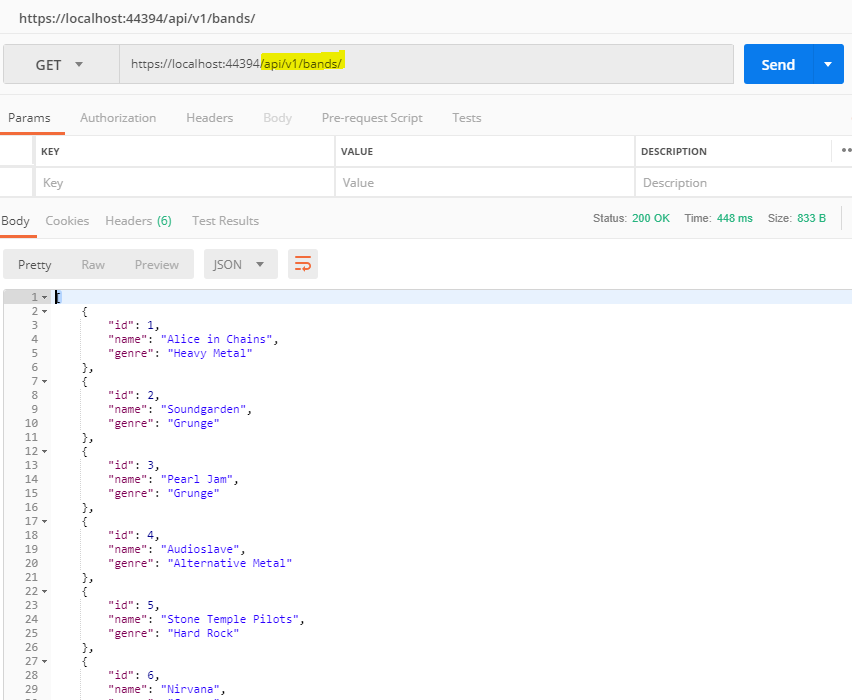Viewport: 852px width, 700px height.
Task: Switch to the Authorization tab
Action: click(118, 118)
